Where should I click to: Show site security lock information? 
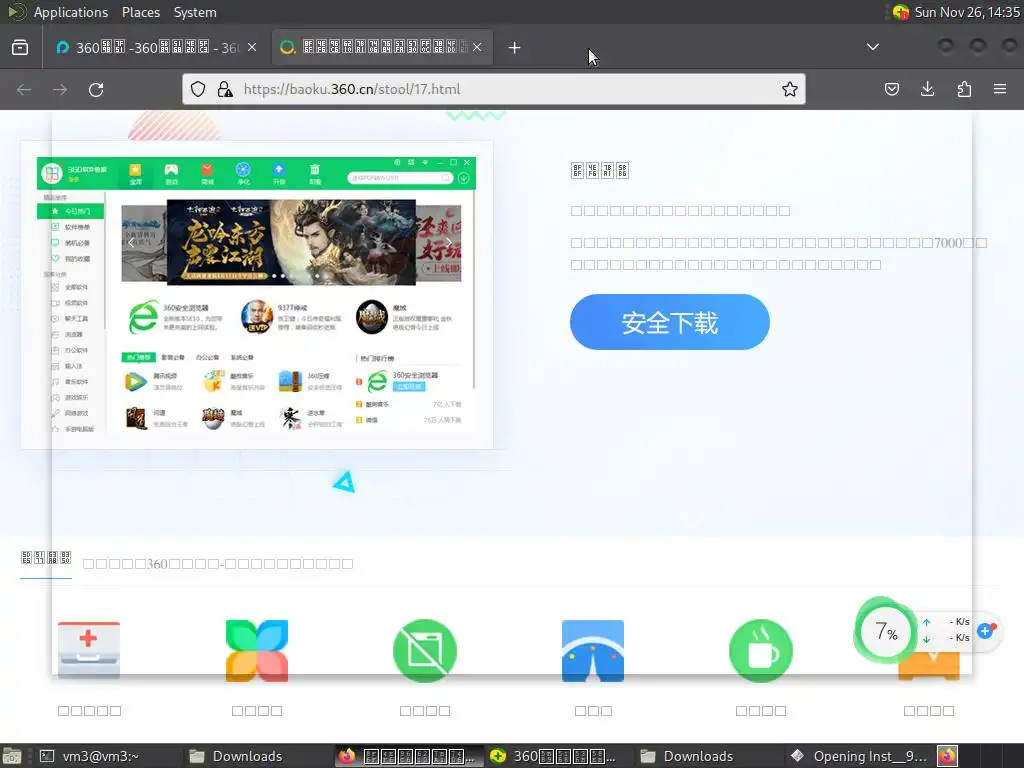coord(225,89)
